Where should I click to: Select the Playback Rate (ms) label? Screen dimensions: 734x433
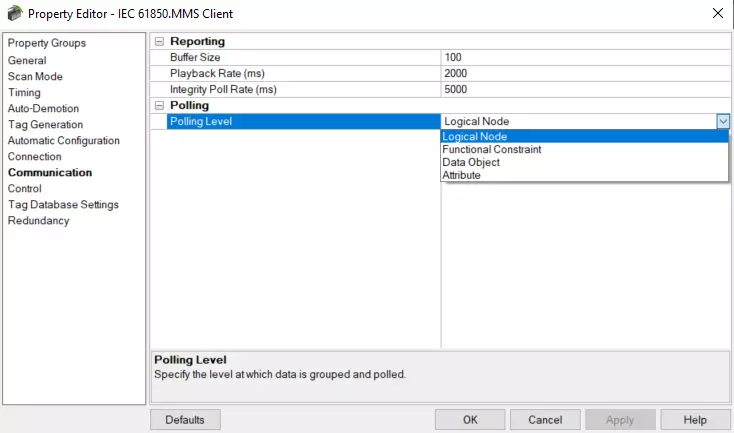click(x=217, y=73)
